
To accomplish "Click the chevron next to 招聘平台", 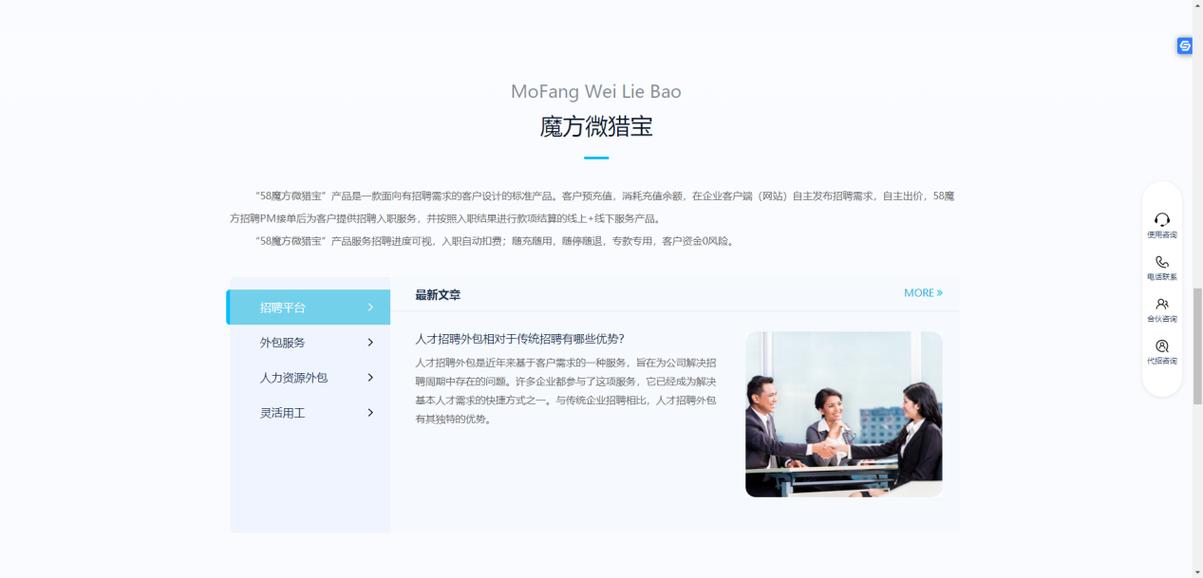I will click(x=371, y=307).
